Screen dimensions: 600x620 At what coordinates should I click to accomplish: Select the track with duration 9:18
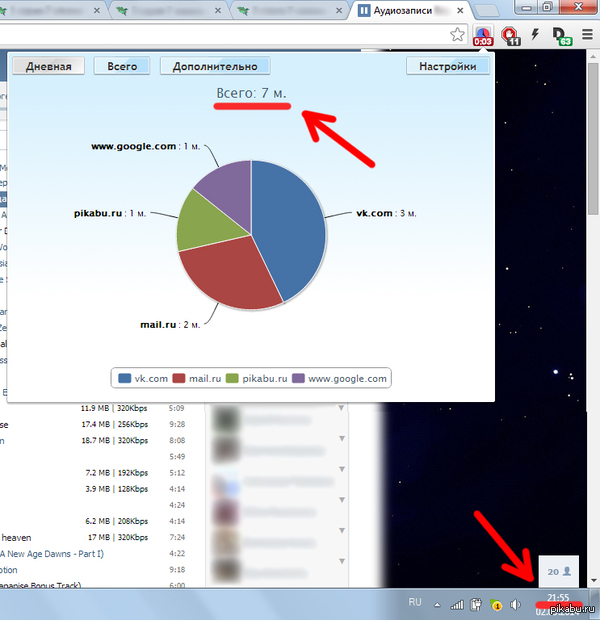(x=93, y=570)
